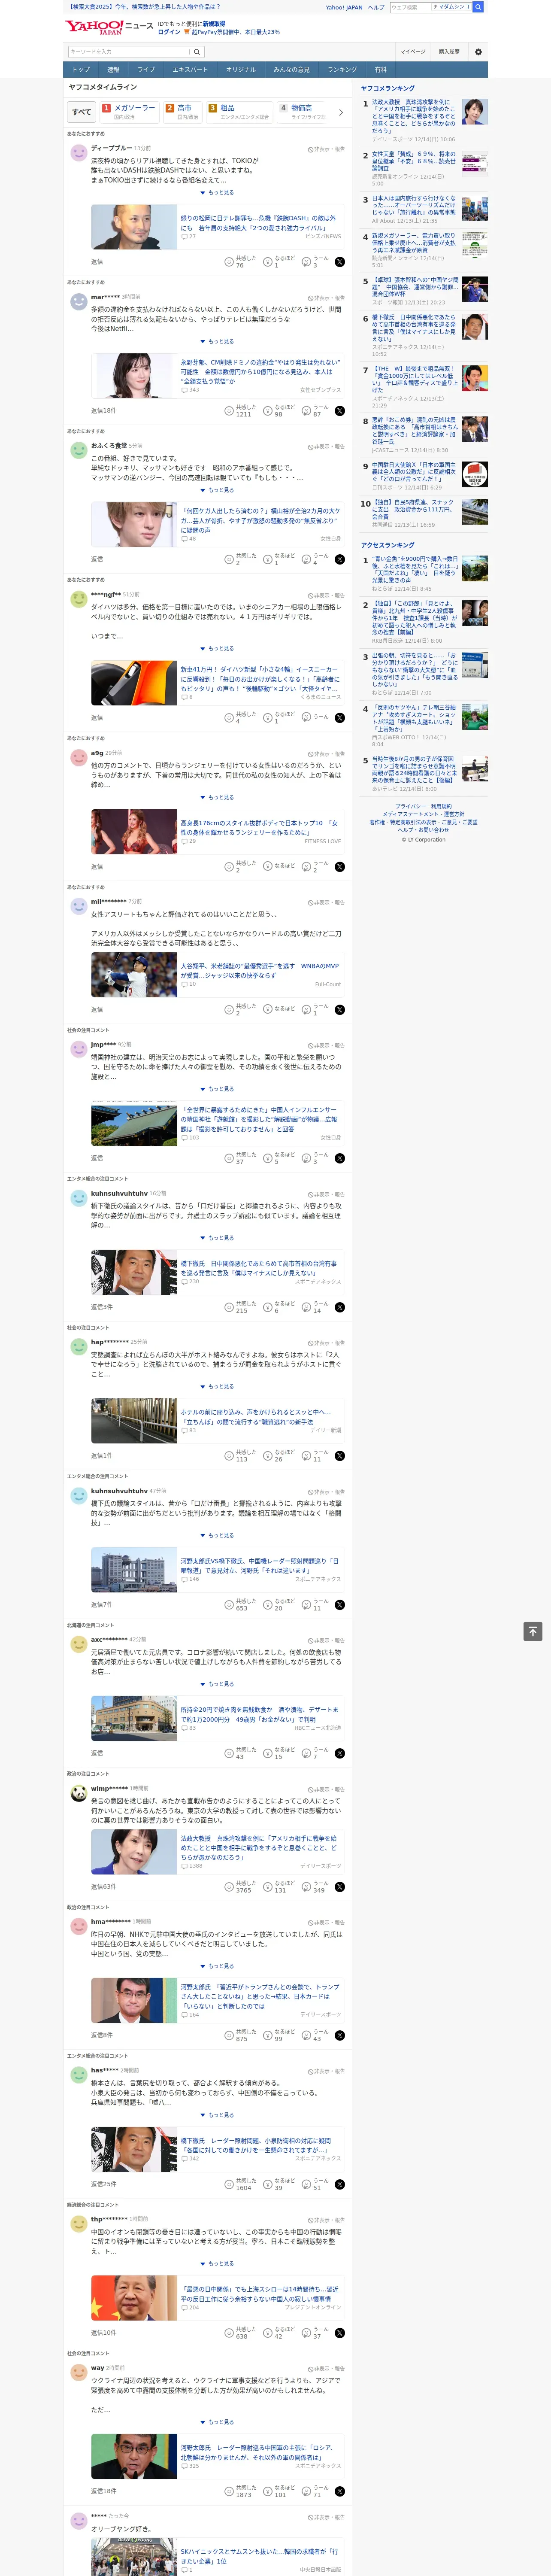The width and height of the screenshot is (551, 2576).
Task: Open プライバシー・利用規約 footer link
Action: click(x=423, y=806)
